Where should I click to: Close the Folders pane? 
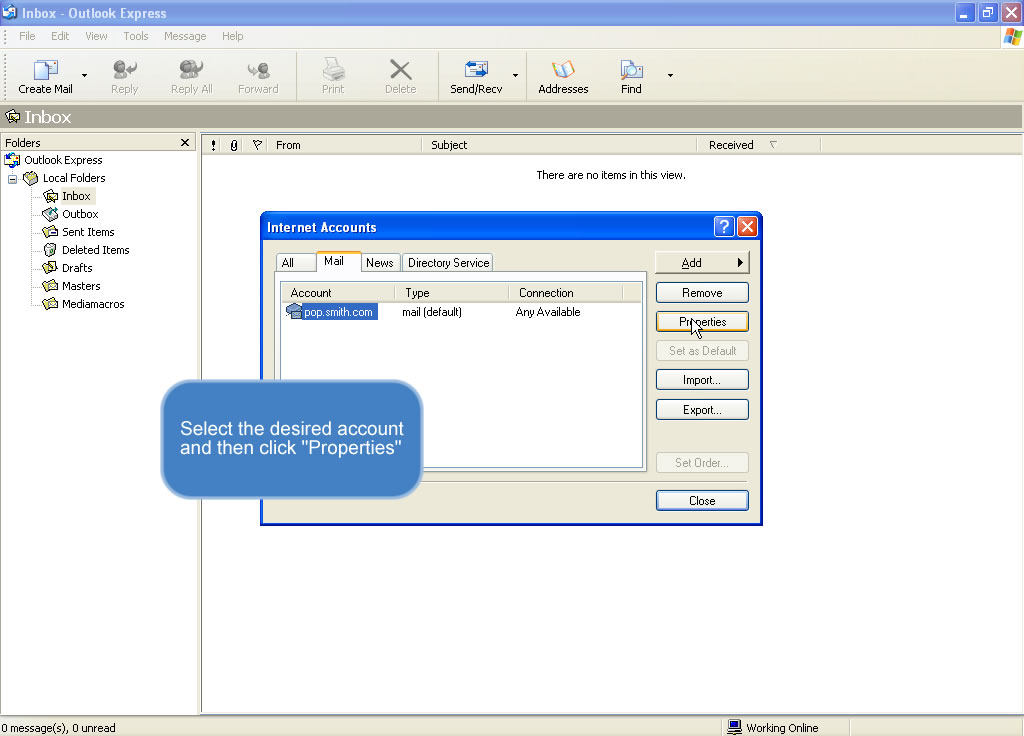tap(185, 143)
